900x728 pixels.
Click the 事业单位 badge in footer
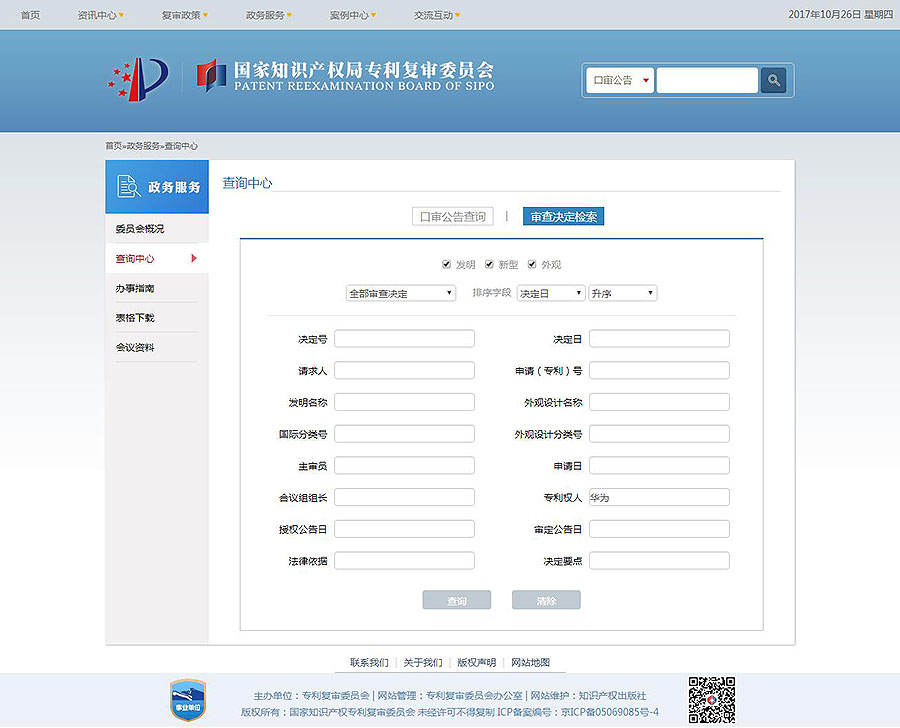coord(188,700)
